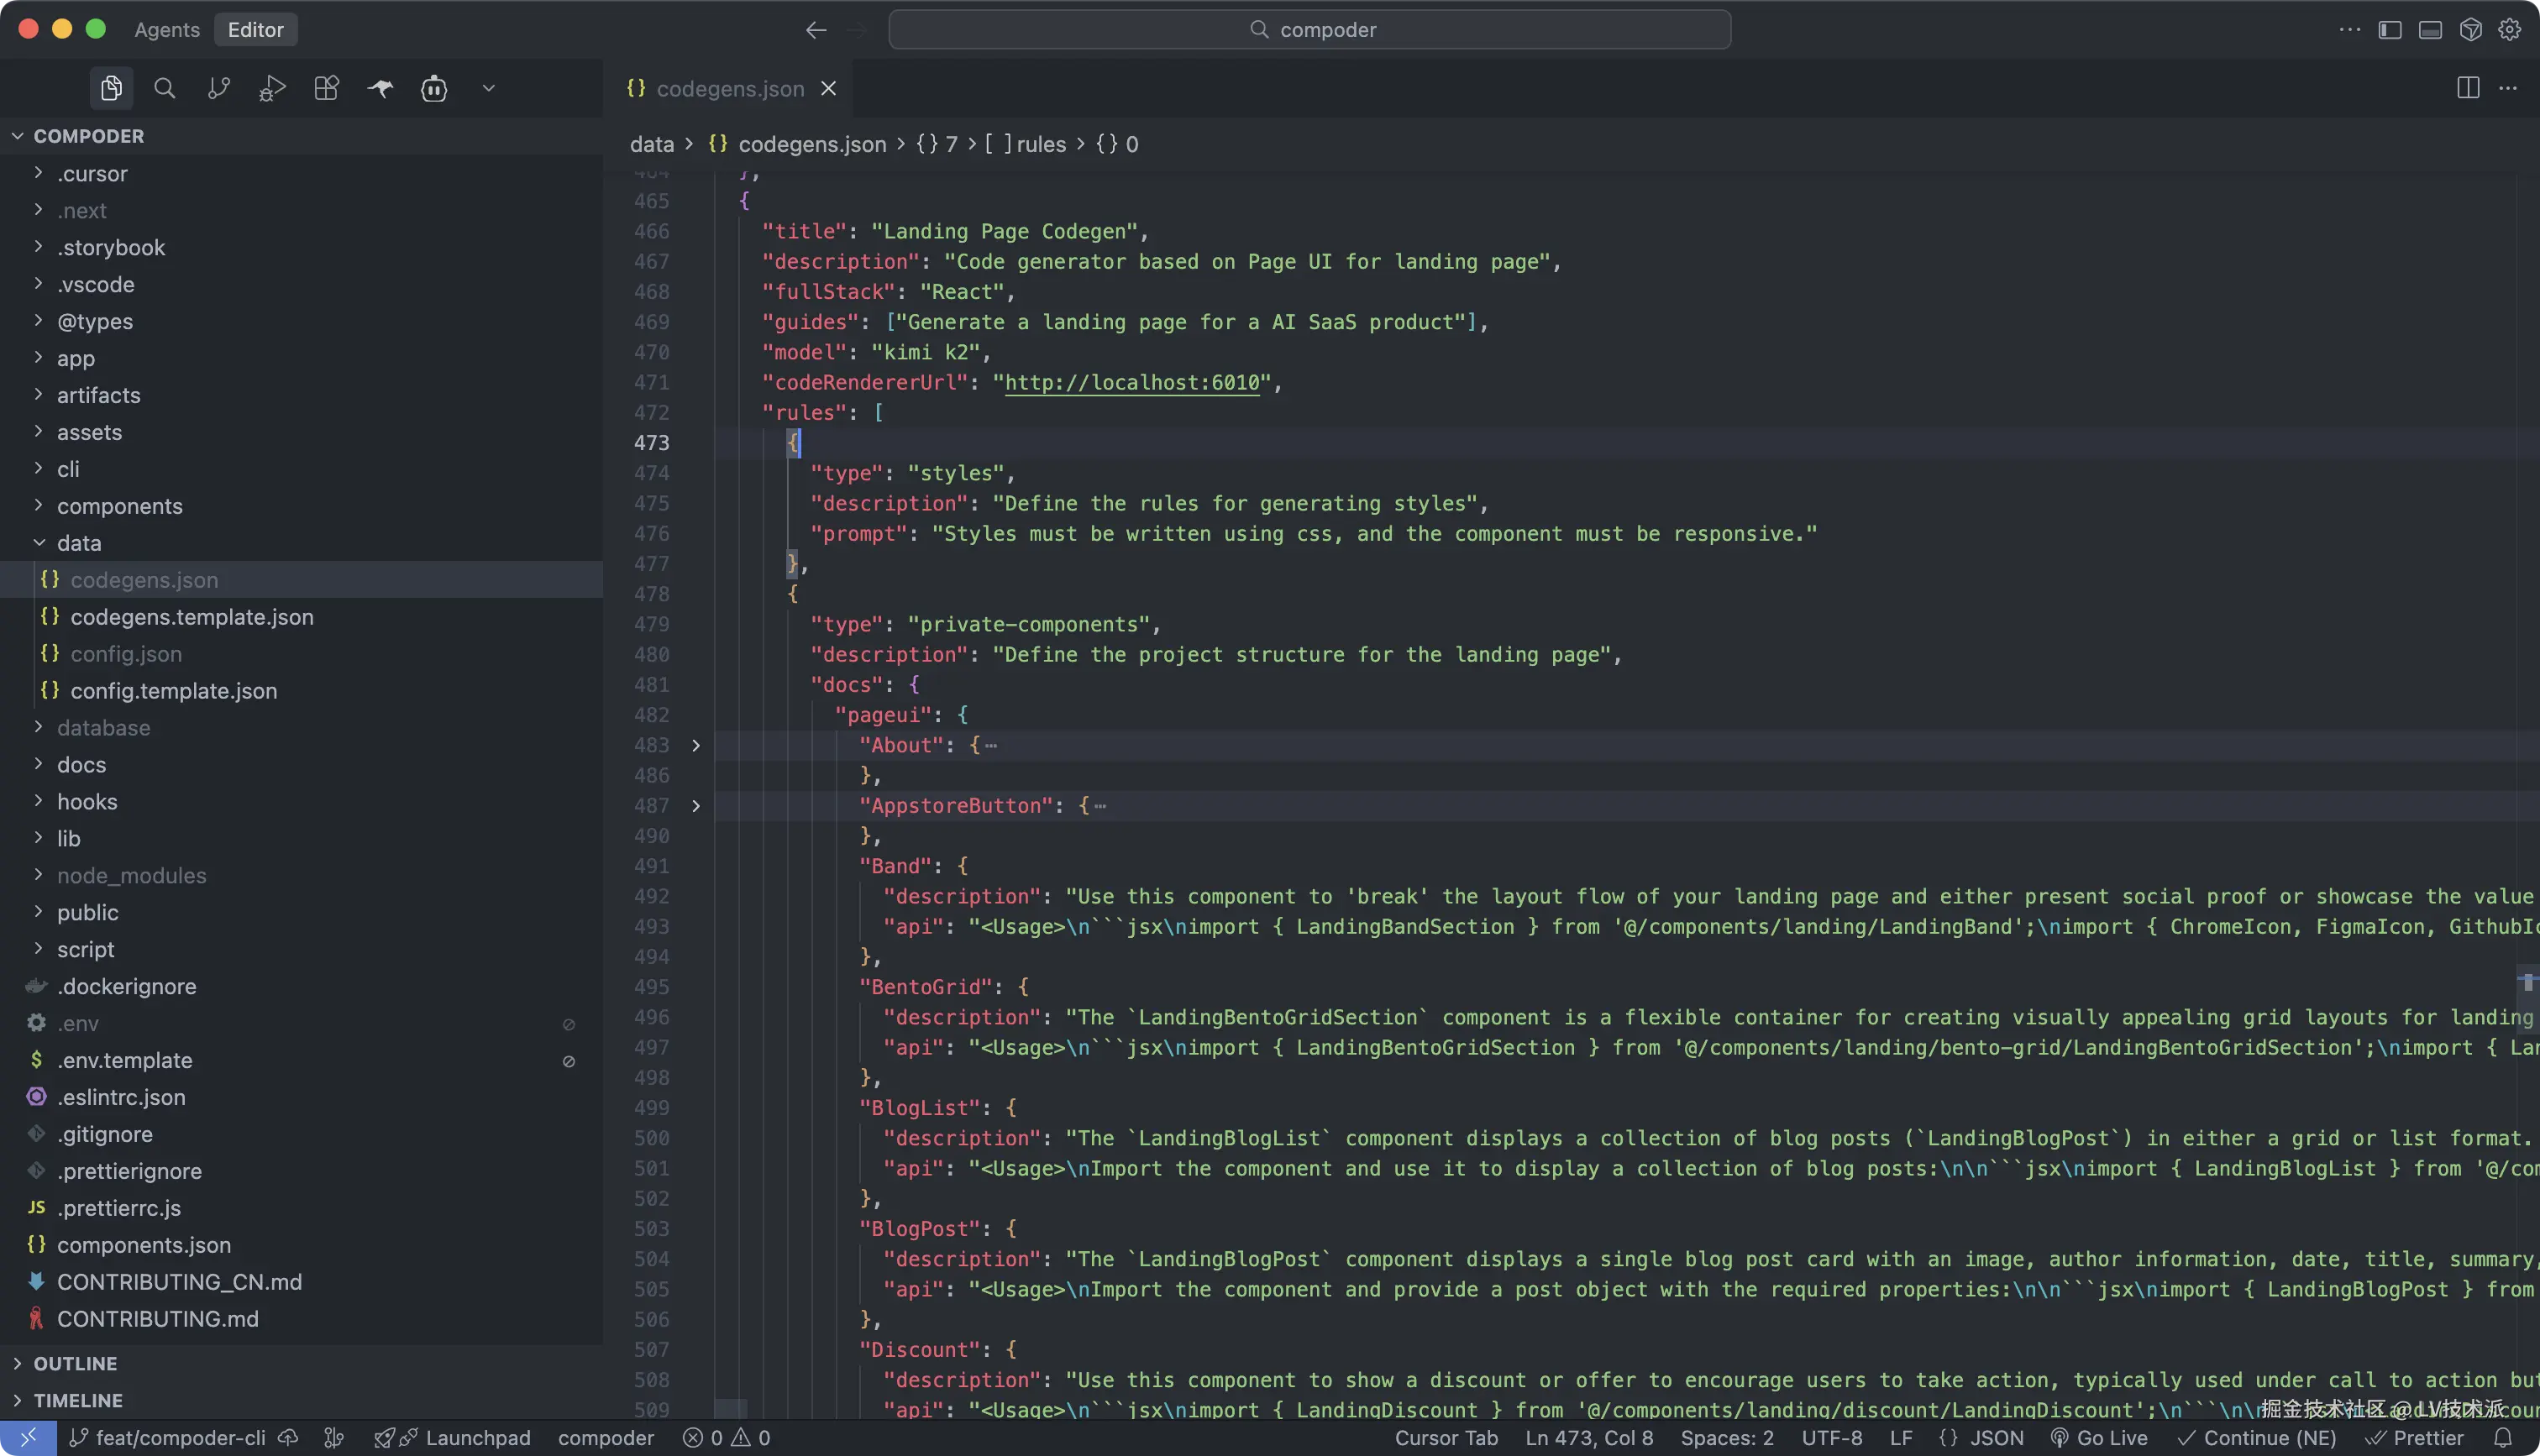
Task: Click Go Live in the status bar
Action: [x=2100, y=1438]
